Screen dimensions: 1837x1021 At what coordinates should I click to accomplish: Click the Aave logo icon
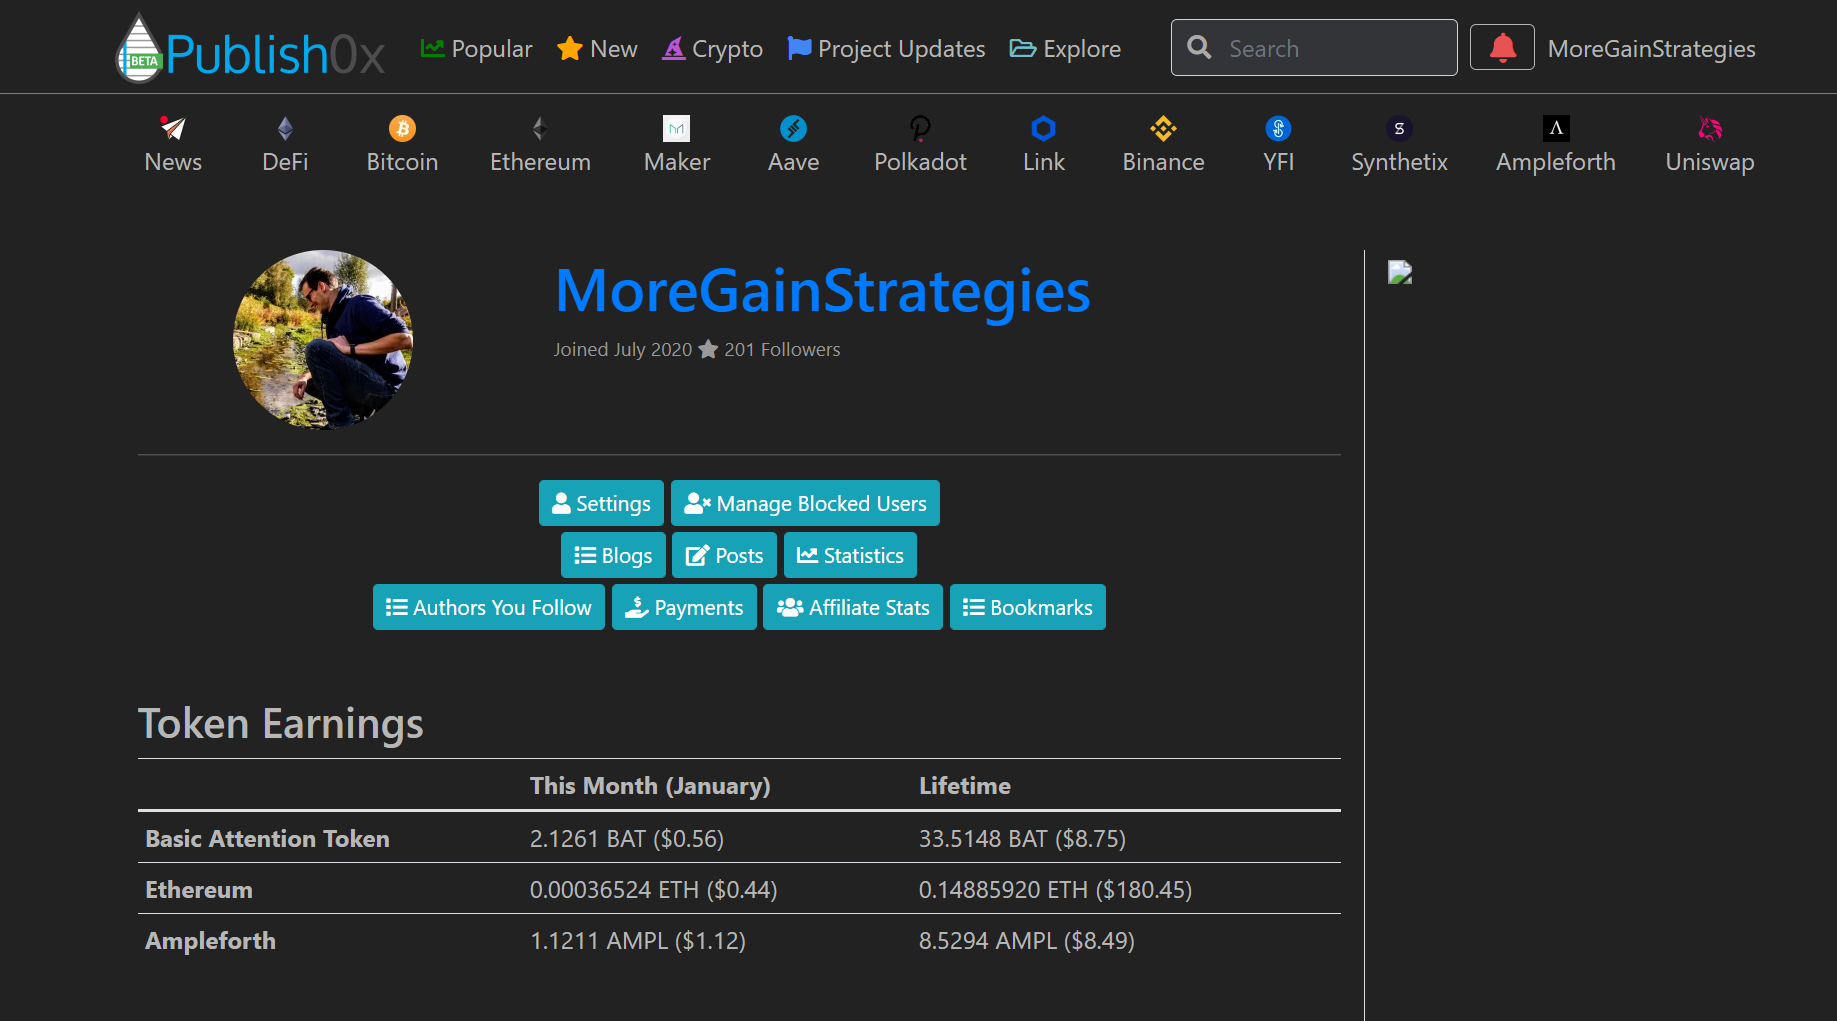(793, 128)
